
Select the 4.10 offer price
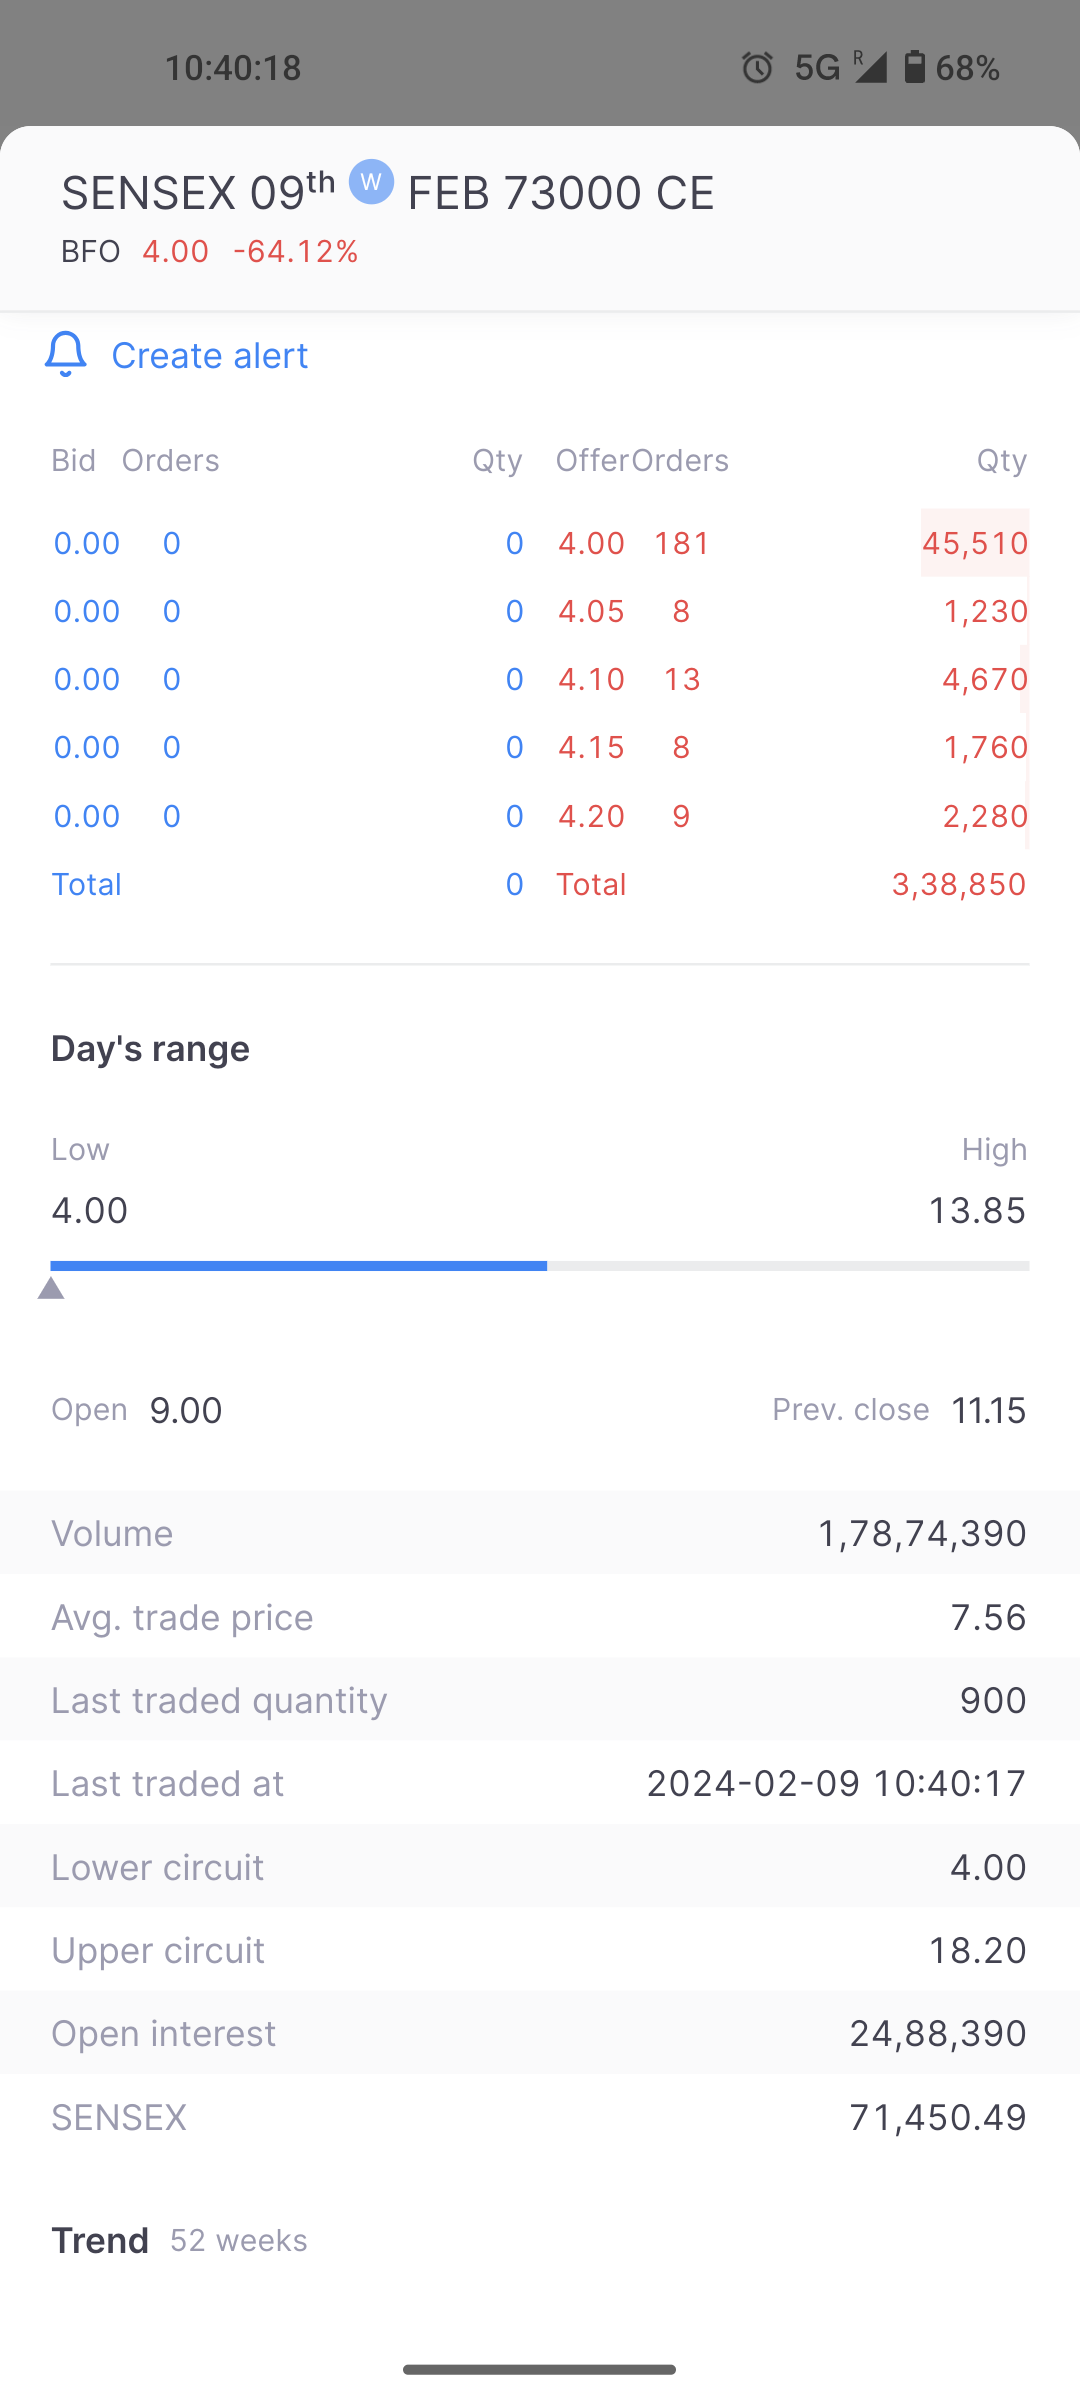click(591, 679)
